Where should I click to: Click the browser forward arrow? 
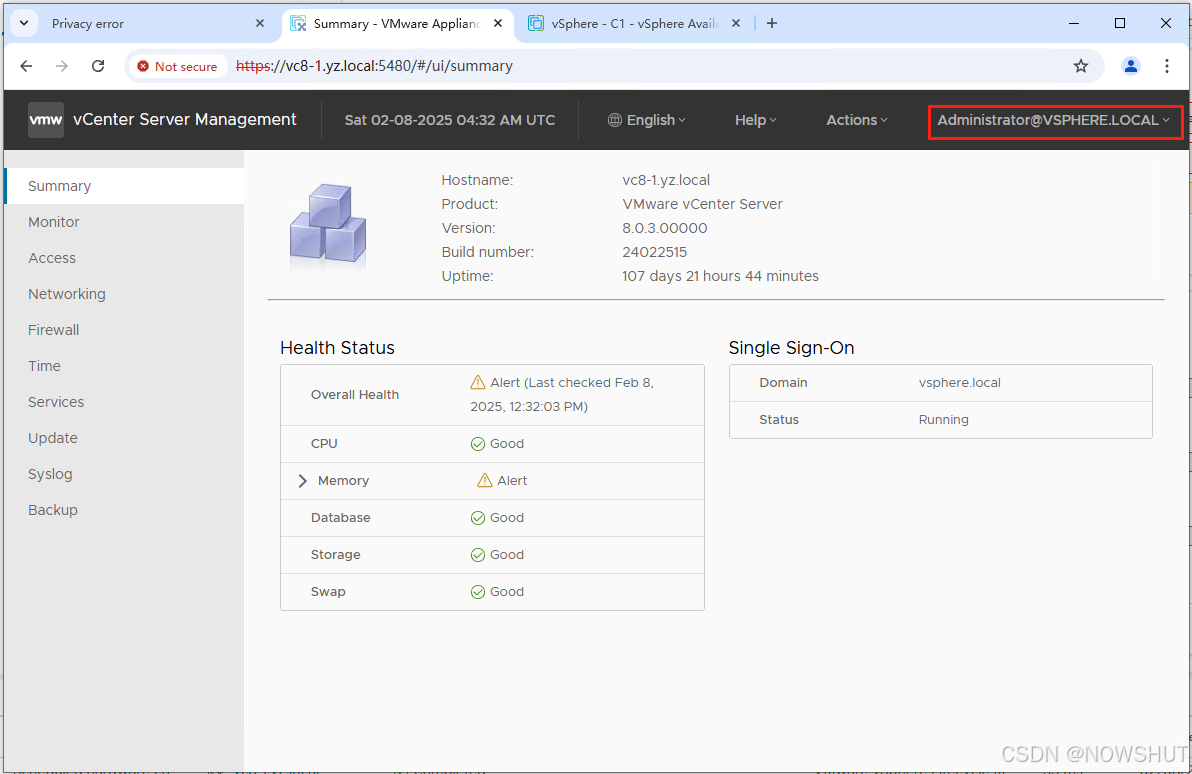pyautogui.click(x=62, y=66)
